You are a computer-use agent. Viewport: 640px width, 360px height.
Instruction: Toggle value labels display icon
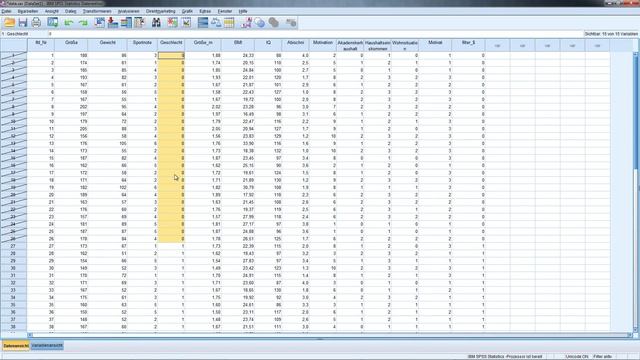tap(246, 23)
